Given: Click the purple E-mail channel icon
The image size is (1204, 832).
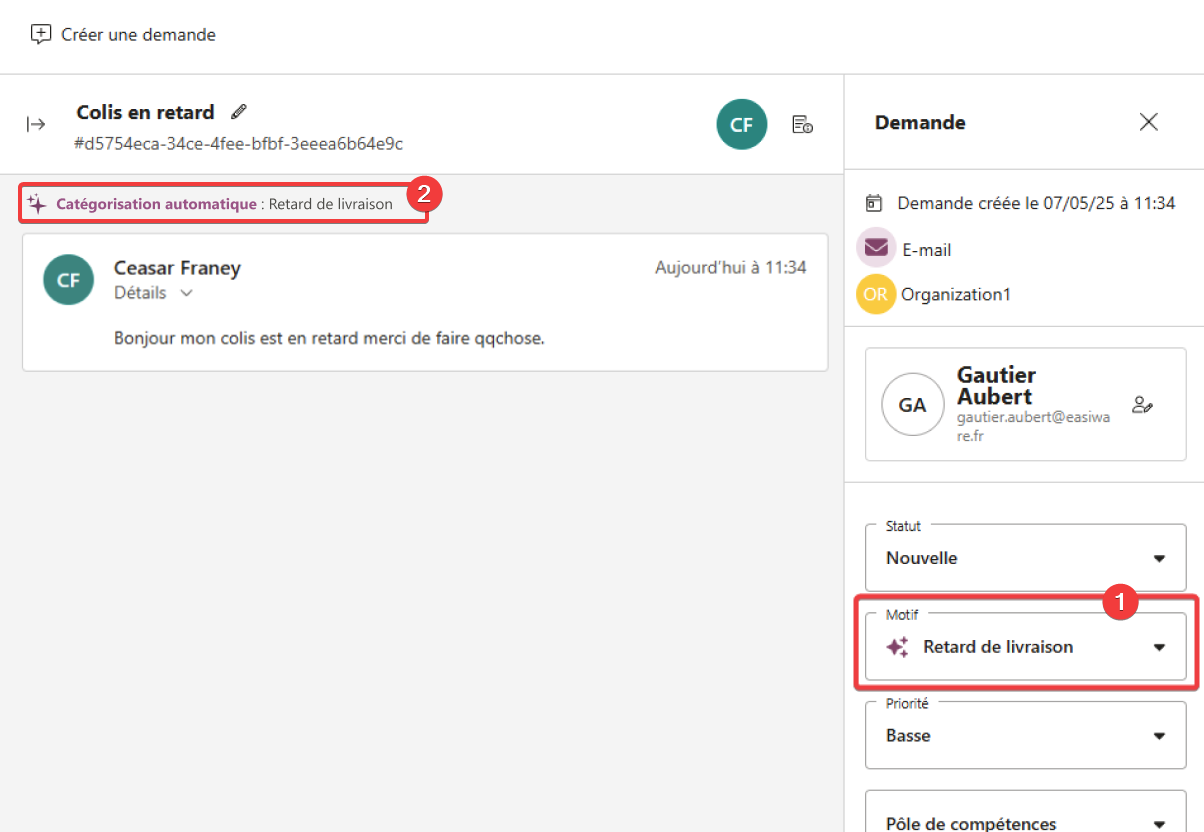Looking at the screenshot, I should pos(876,248).
